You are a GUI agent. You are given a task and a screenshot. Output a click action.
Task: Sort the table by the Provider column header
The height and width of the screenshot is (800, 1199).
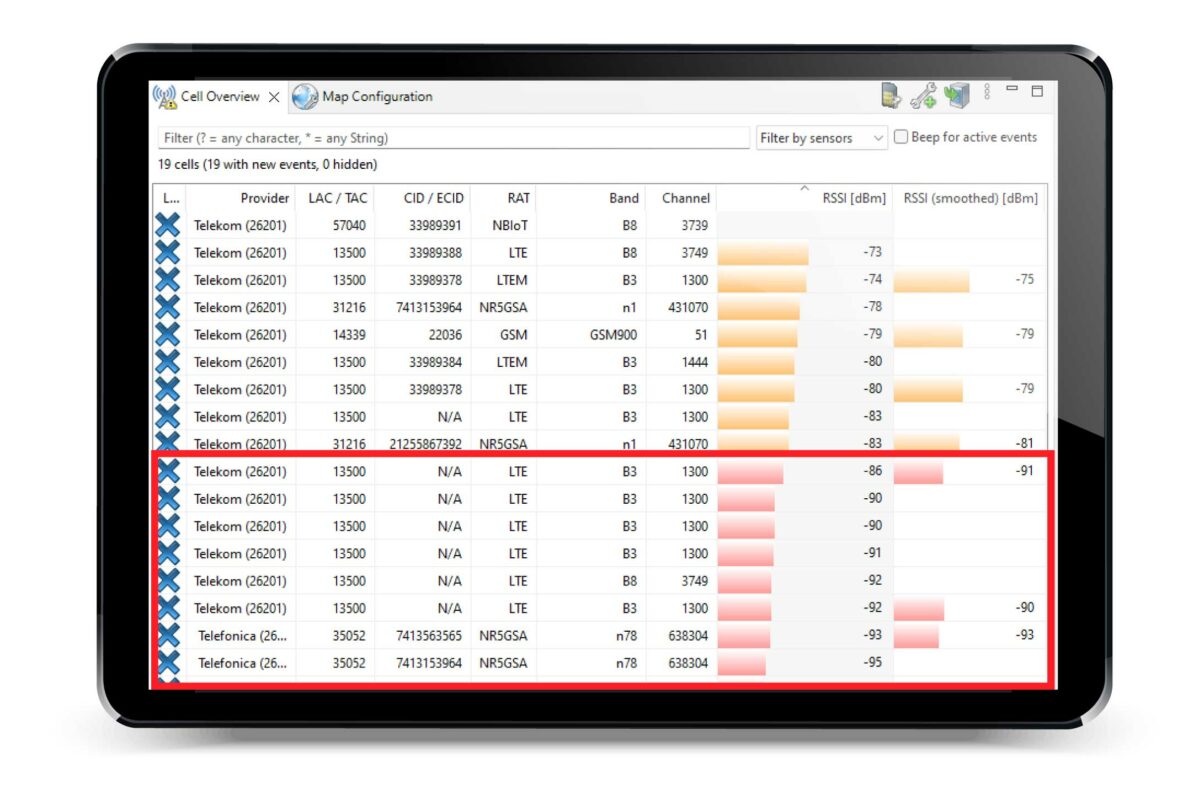tap(264, 198)
